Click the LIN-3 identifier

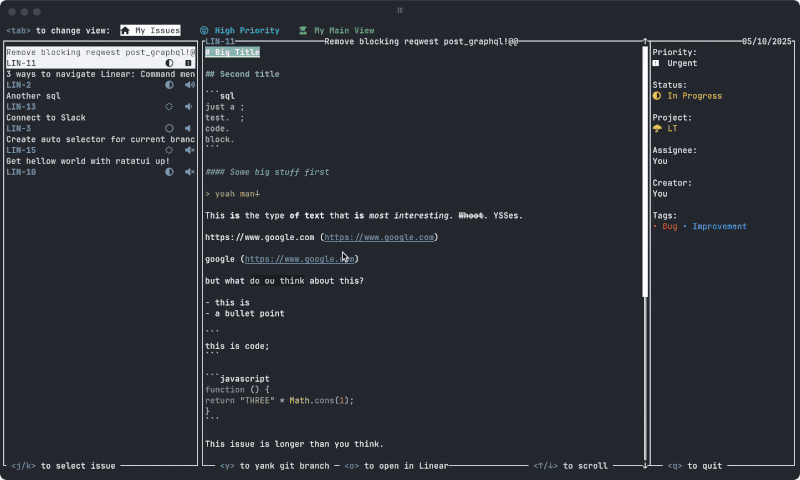coord(18,129)
